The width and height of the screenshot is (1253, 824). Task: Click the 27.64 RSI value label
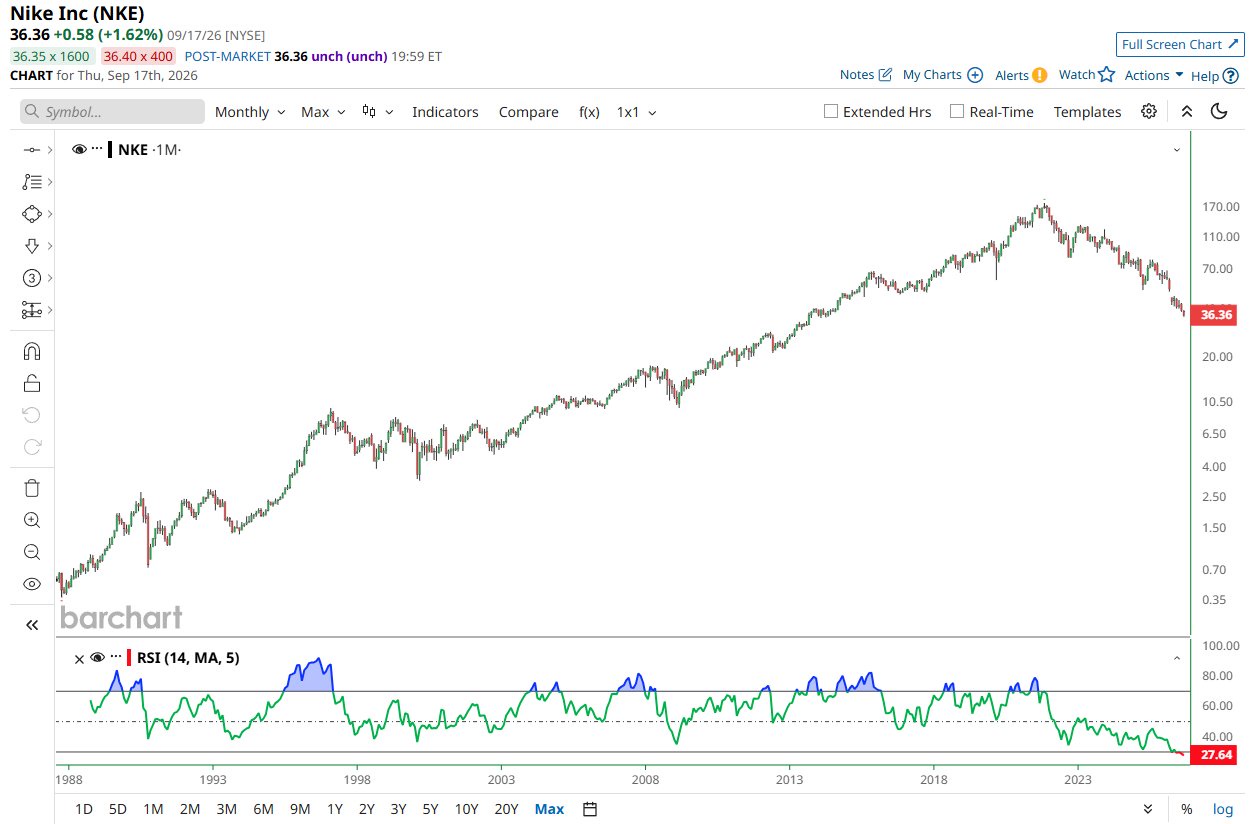pyautogui.click(x=1216, y=755)
